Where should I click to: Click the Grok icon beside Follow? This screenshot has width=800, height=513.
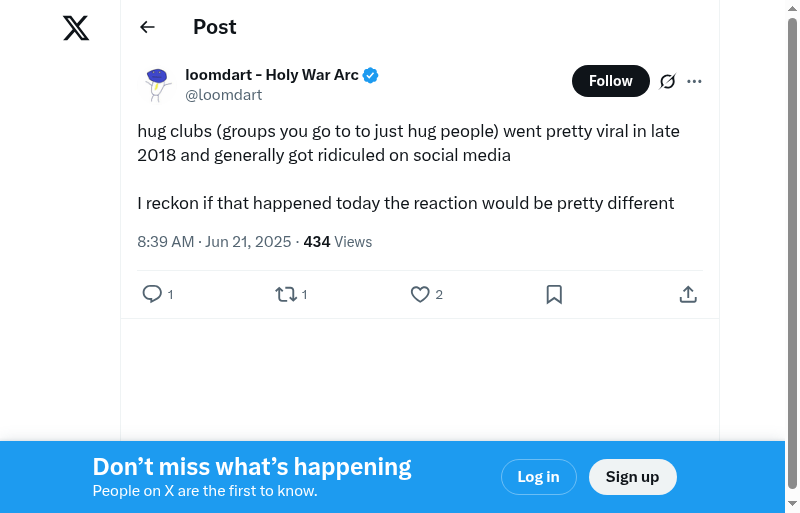[x=668, y=81]
